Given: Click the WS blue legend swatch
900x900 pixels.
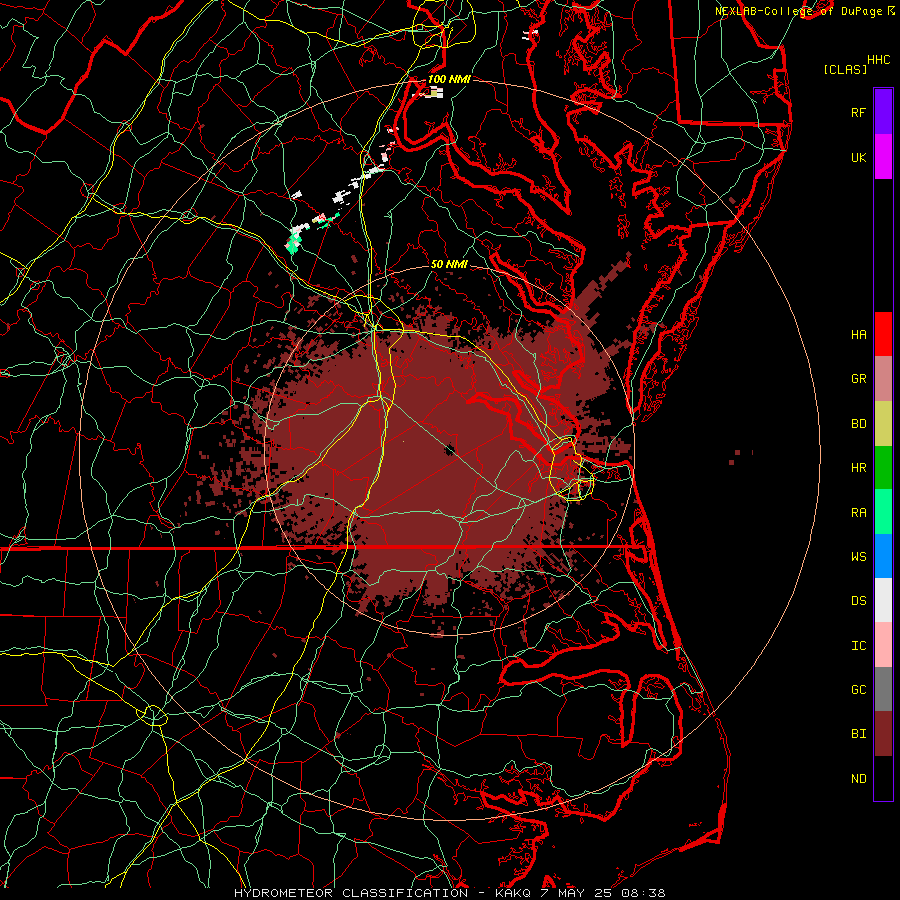Looking at the screenshot, I should pyautogui.click(x=883, y=556).
